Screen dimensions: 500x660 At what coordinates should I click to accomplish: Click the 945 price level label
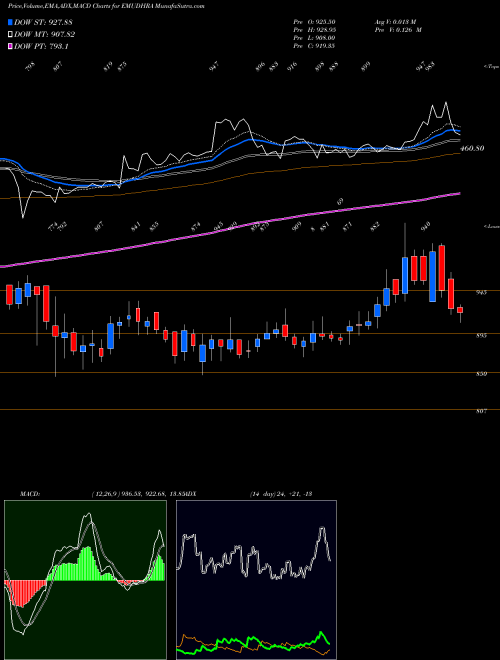tap(481, 292)
